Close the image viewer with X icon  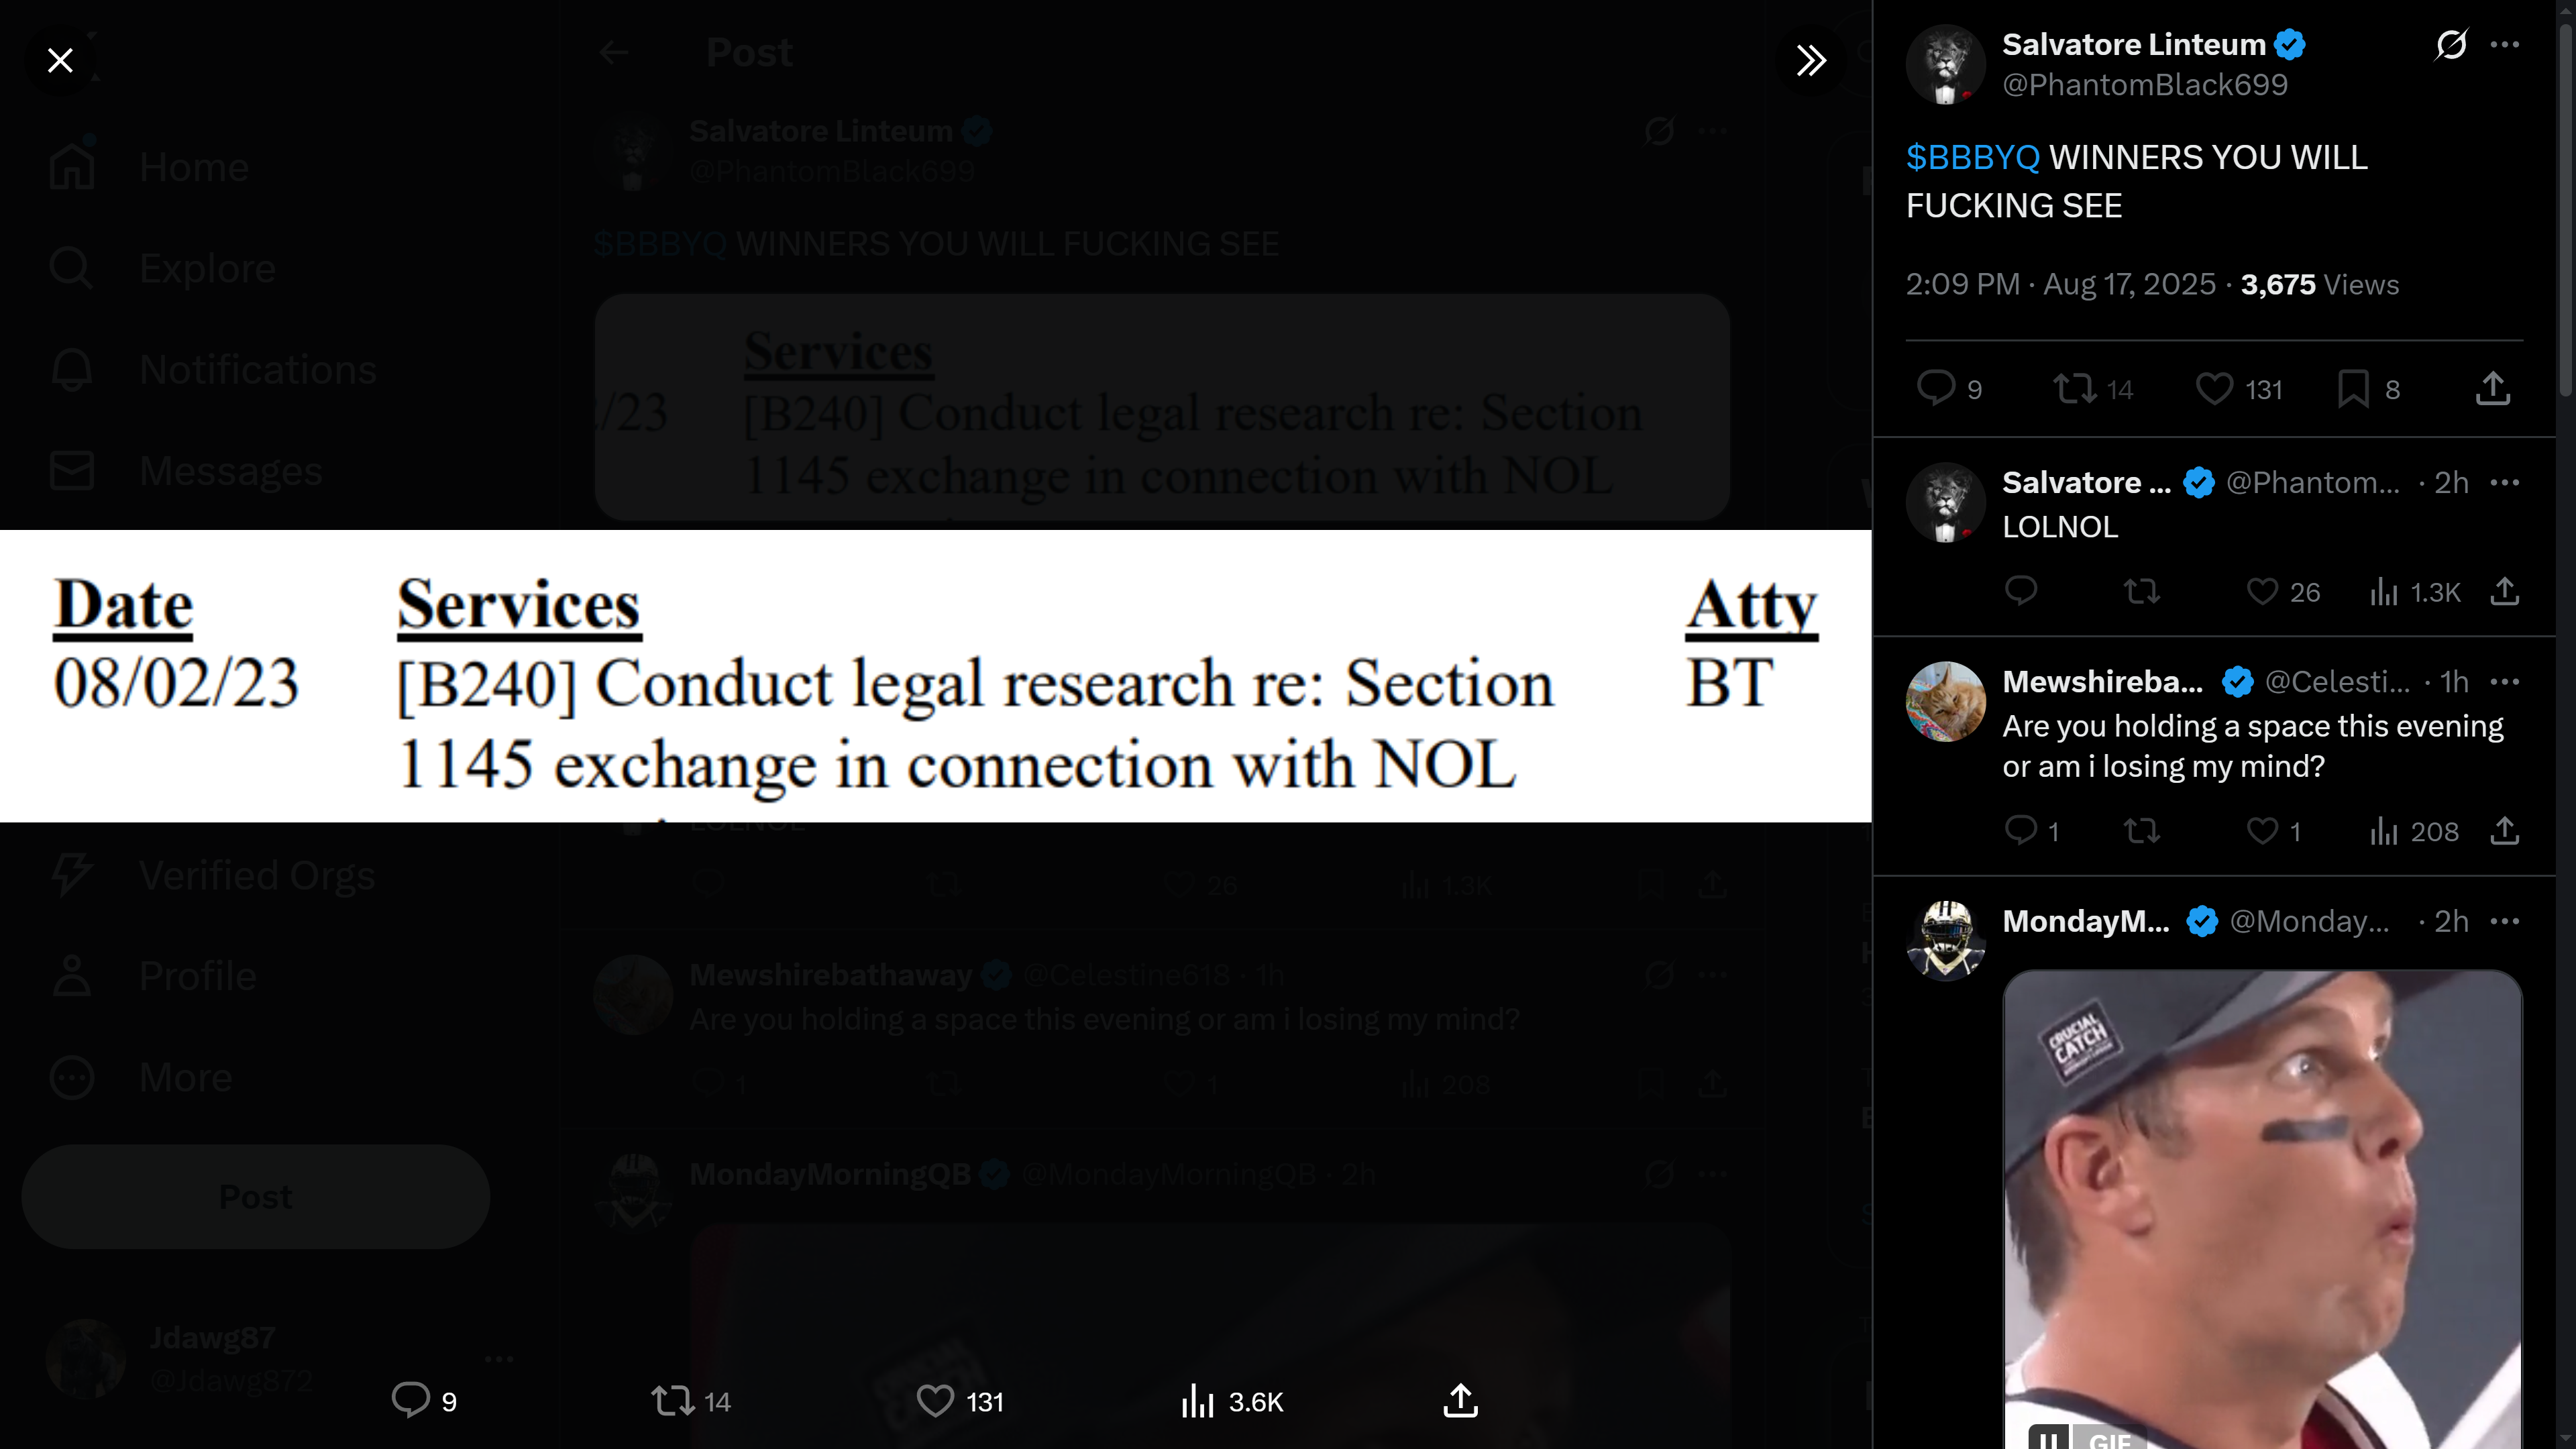pyautogui.click(x=60, y=61)
